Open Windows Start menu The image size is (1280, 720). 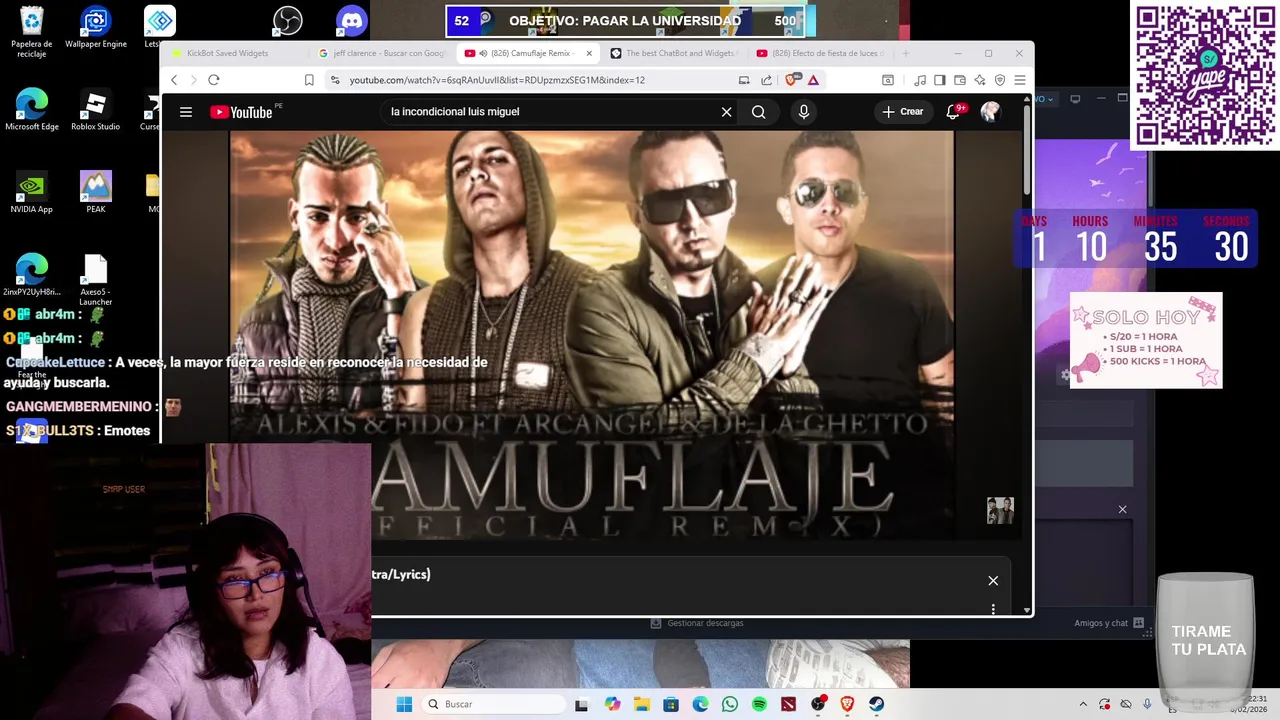point(404,704)
